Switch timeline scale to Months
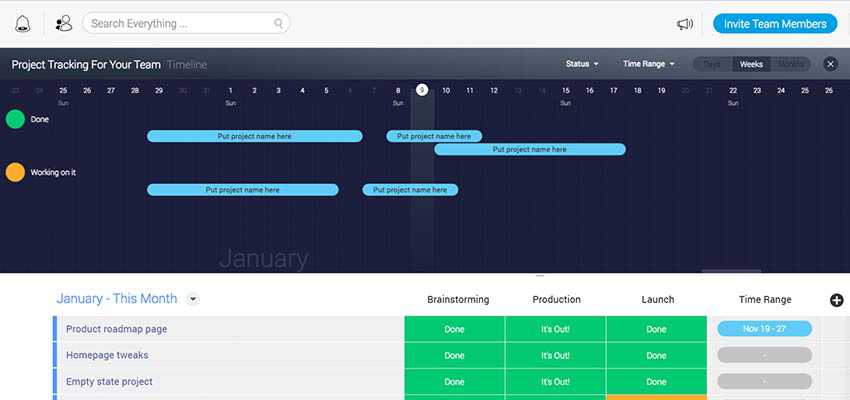Screen dimensions: 850x400 (x=791, y=64)
